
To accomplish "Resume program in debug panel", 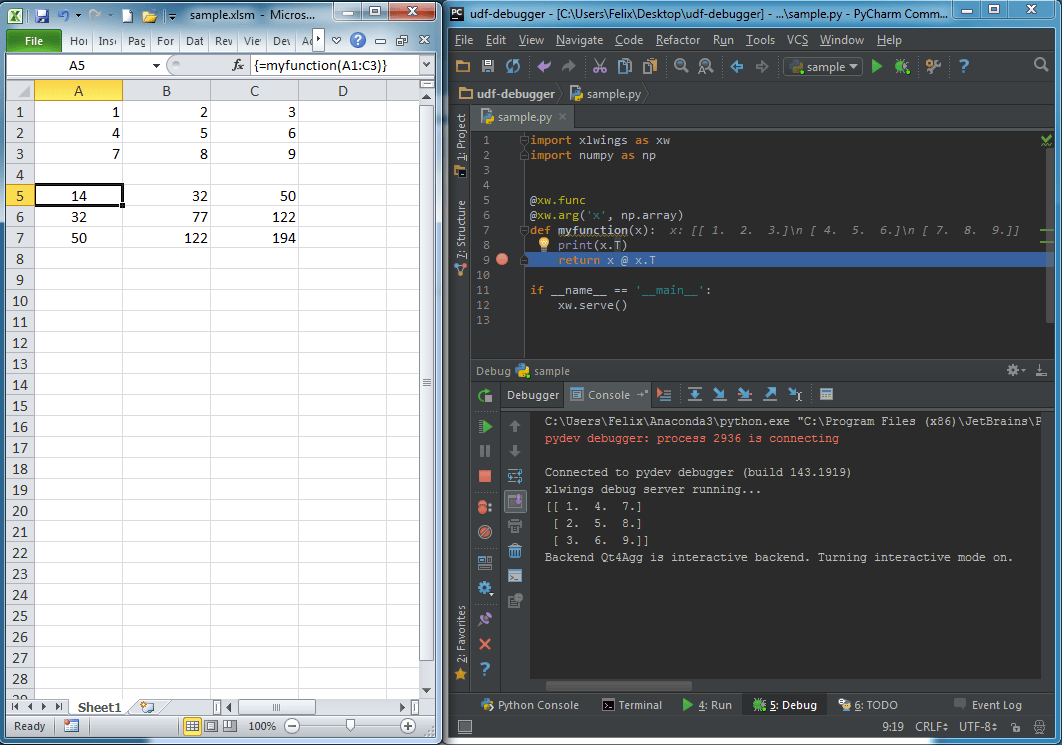I will pos(485,427).
